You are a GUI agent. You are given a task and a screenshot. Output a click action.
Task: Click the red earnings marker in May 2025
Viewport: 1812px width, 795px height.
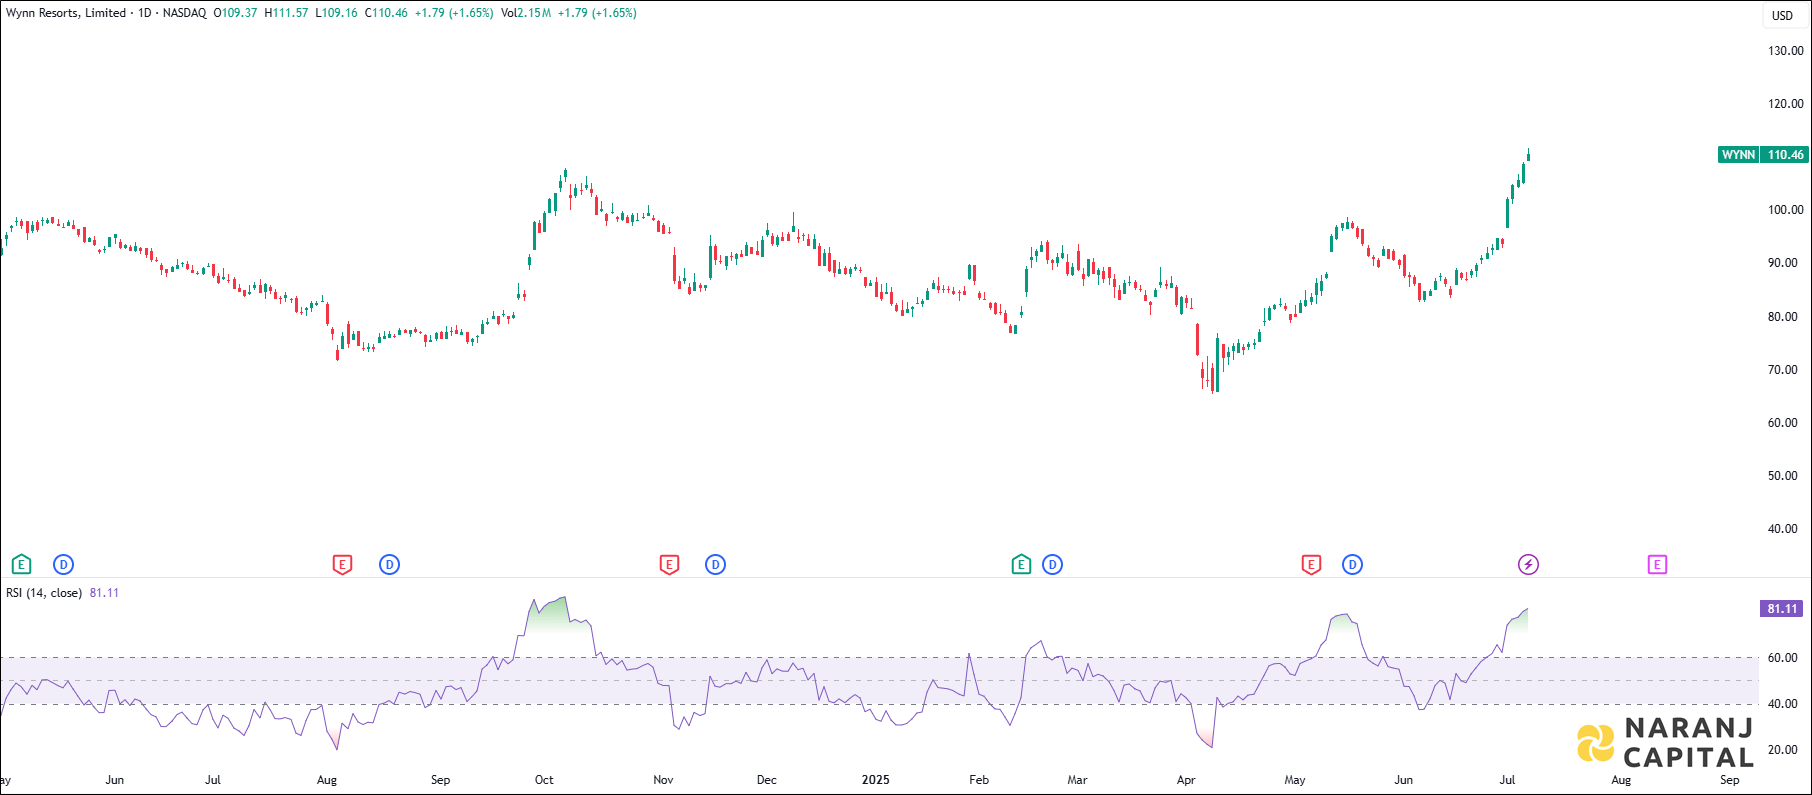[x=1311, y=565]
